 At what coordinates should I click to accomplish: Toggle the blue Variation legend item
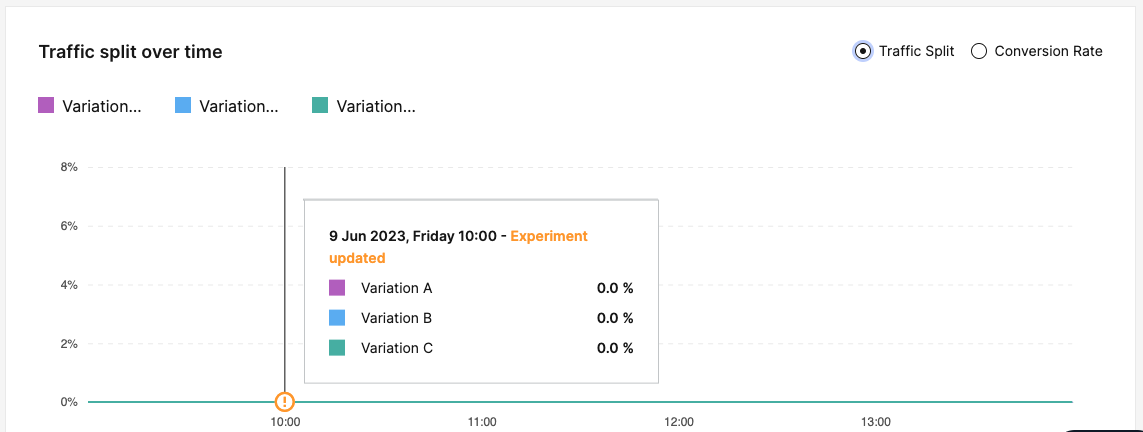(227, 106)
